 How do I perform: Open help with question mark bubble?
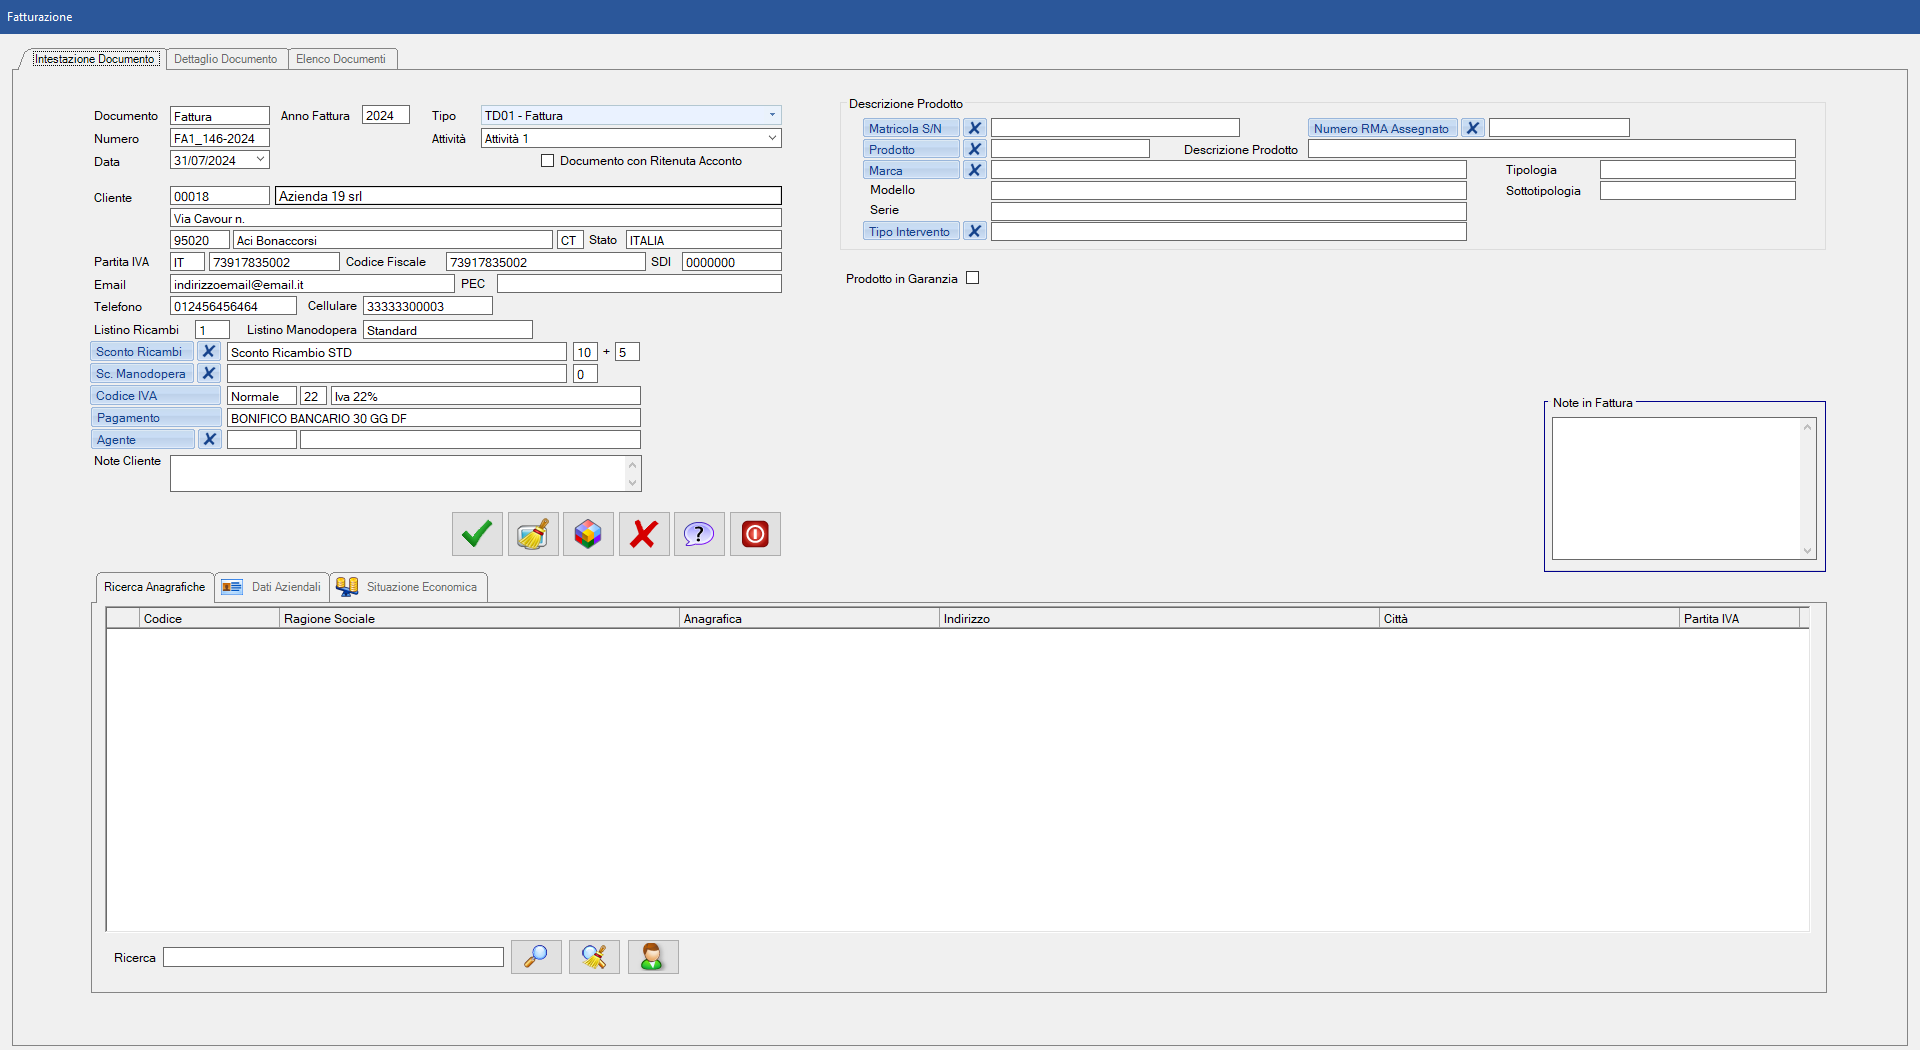click(x=699, y=534)
